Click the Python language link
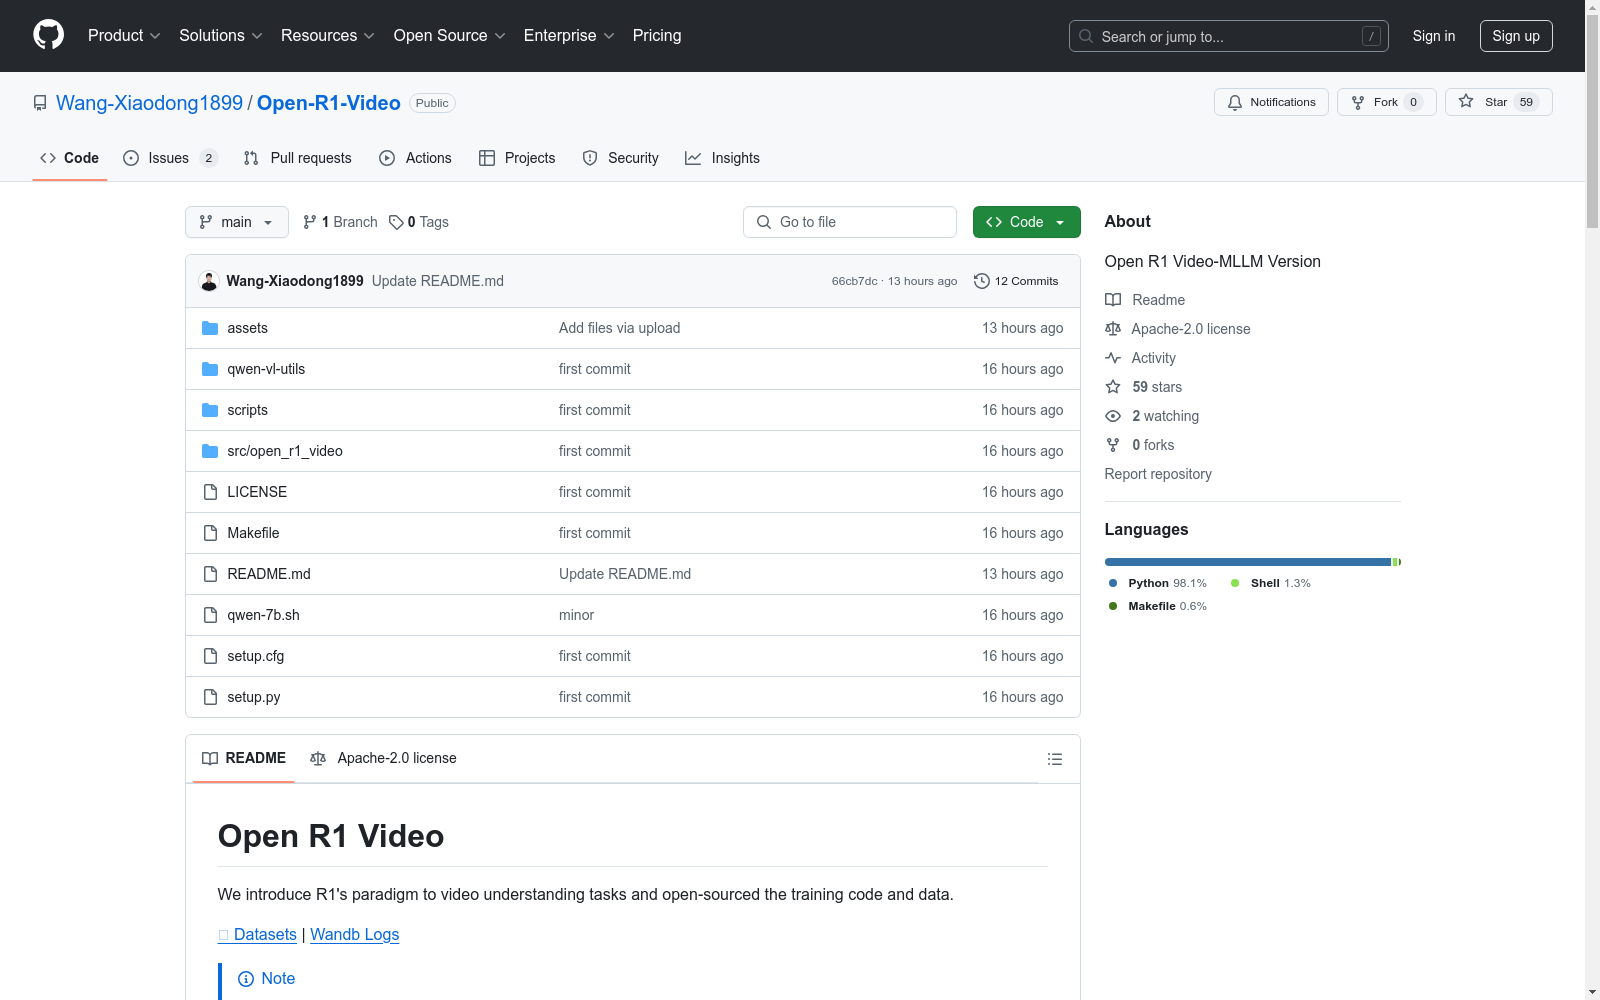 point(1158,583)
